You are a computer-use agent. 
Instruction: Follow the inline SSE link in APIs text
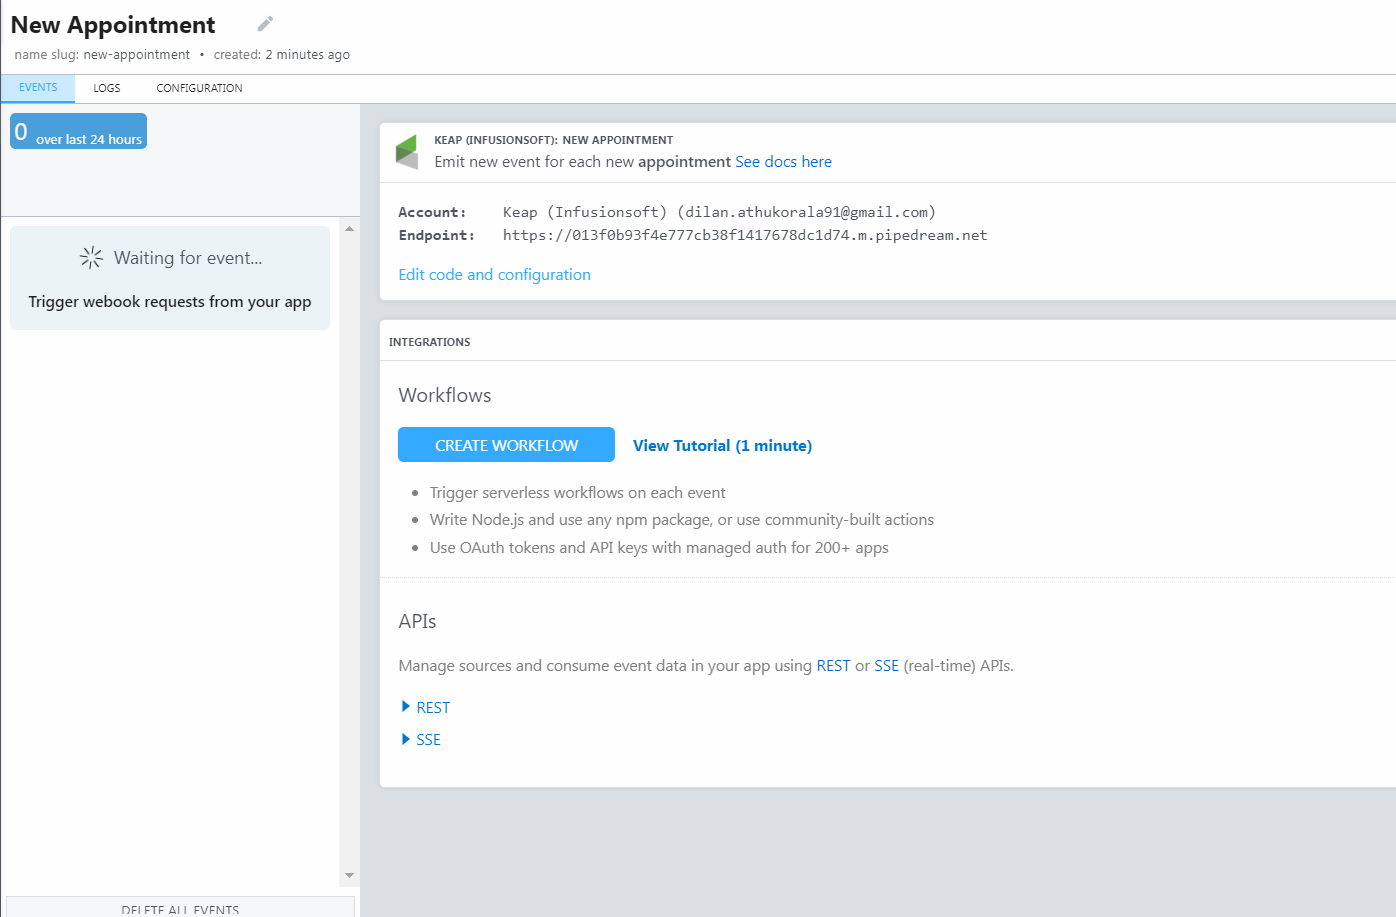(x=886, y=666)
